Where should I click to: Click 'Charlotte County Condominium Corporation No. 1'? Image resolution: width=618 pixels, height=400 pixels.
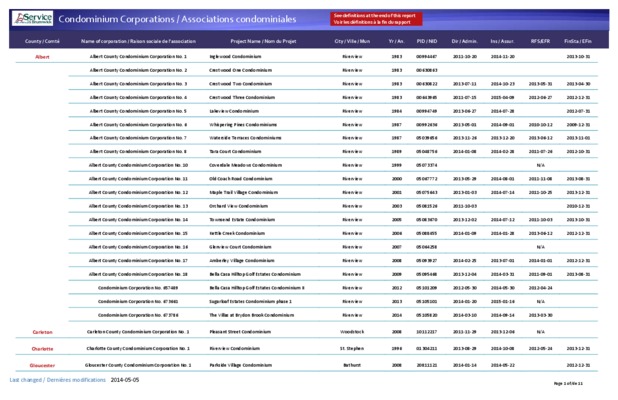tap(138, 348)
